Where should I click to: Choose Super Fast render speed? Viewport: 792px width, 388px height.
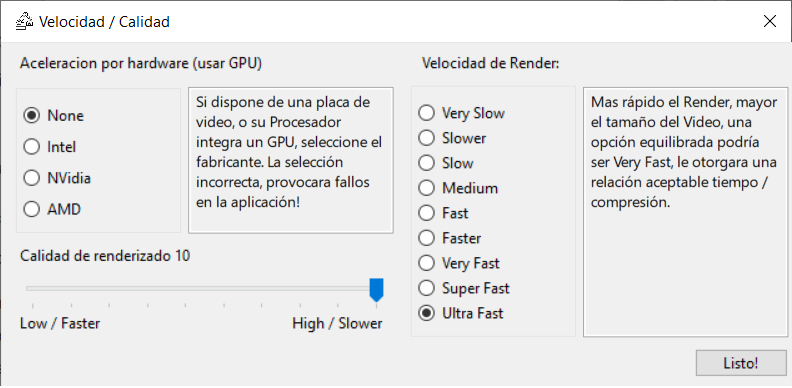point(464,288)
